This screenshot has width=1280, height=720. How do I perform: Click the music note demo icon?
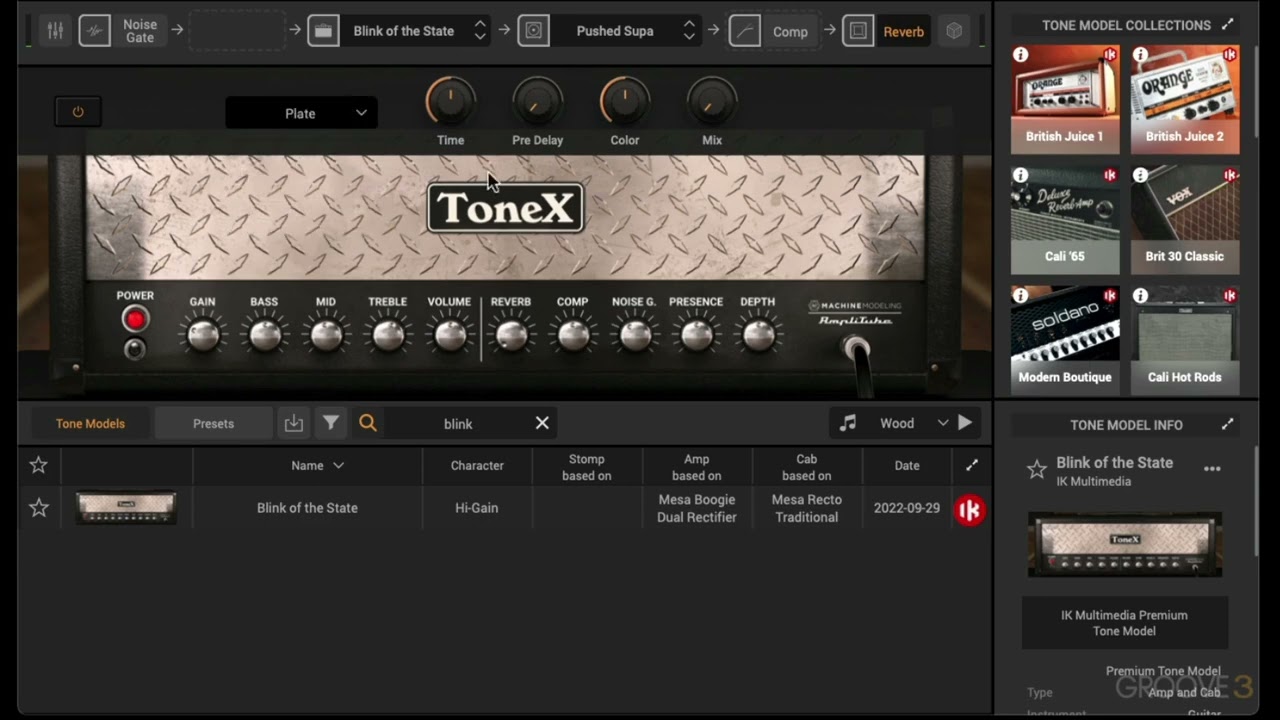click(x=848, y=423)
